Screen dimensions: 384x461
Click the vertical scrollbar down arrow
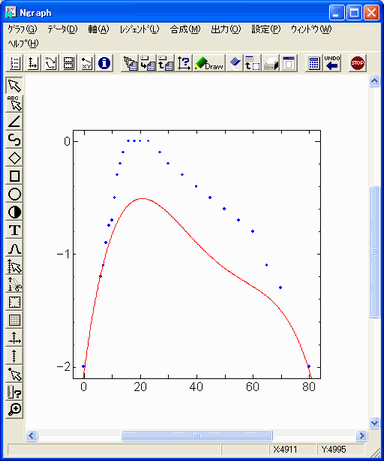(374, 423)
